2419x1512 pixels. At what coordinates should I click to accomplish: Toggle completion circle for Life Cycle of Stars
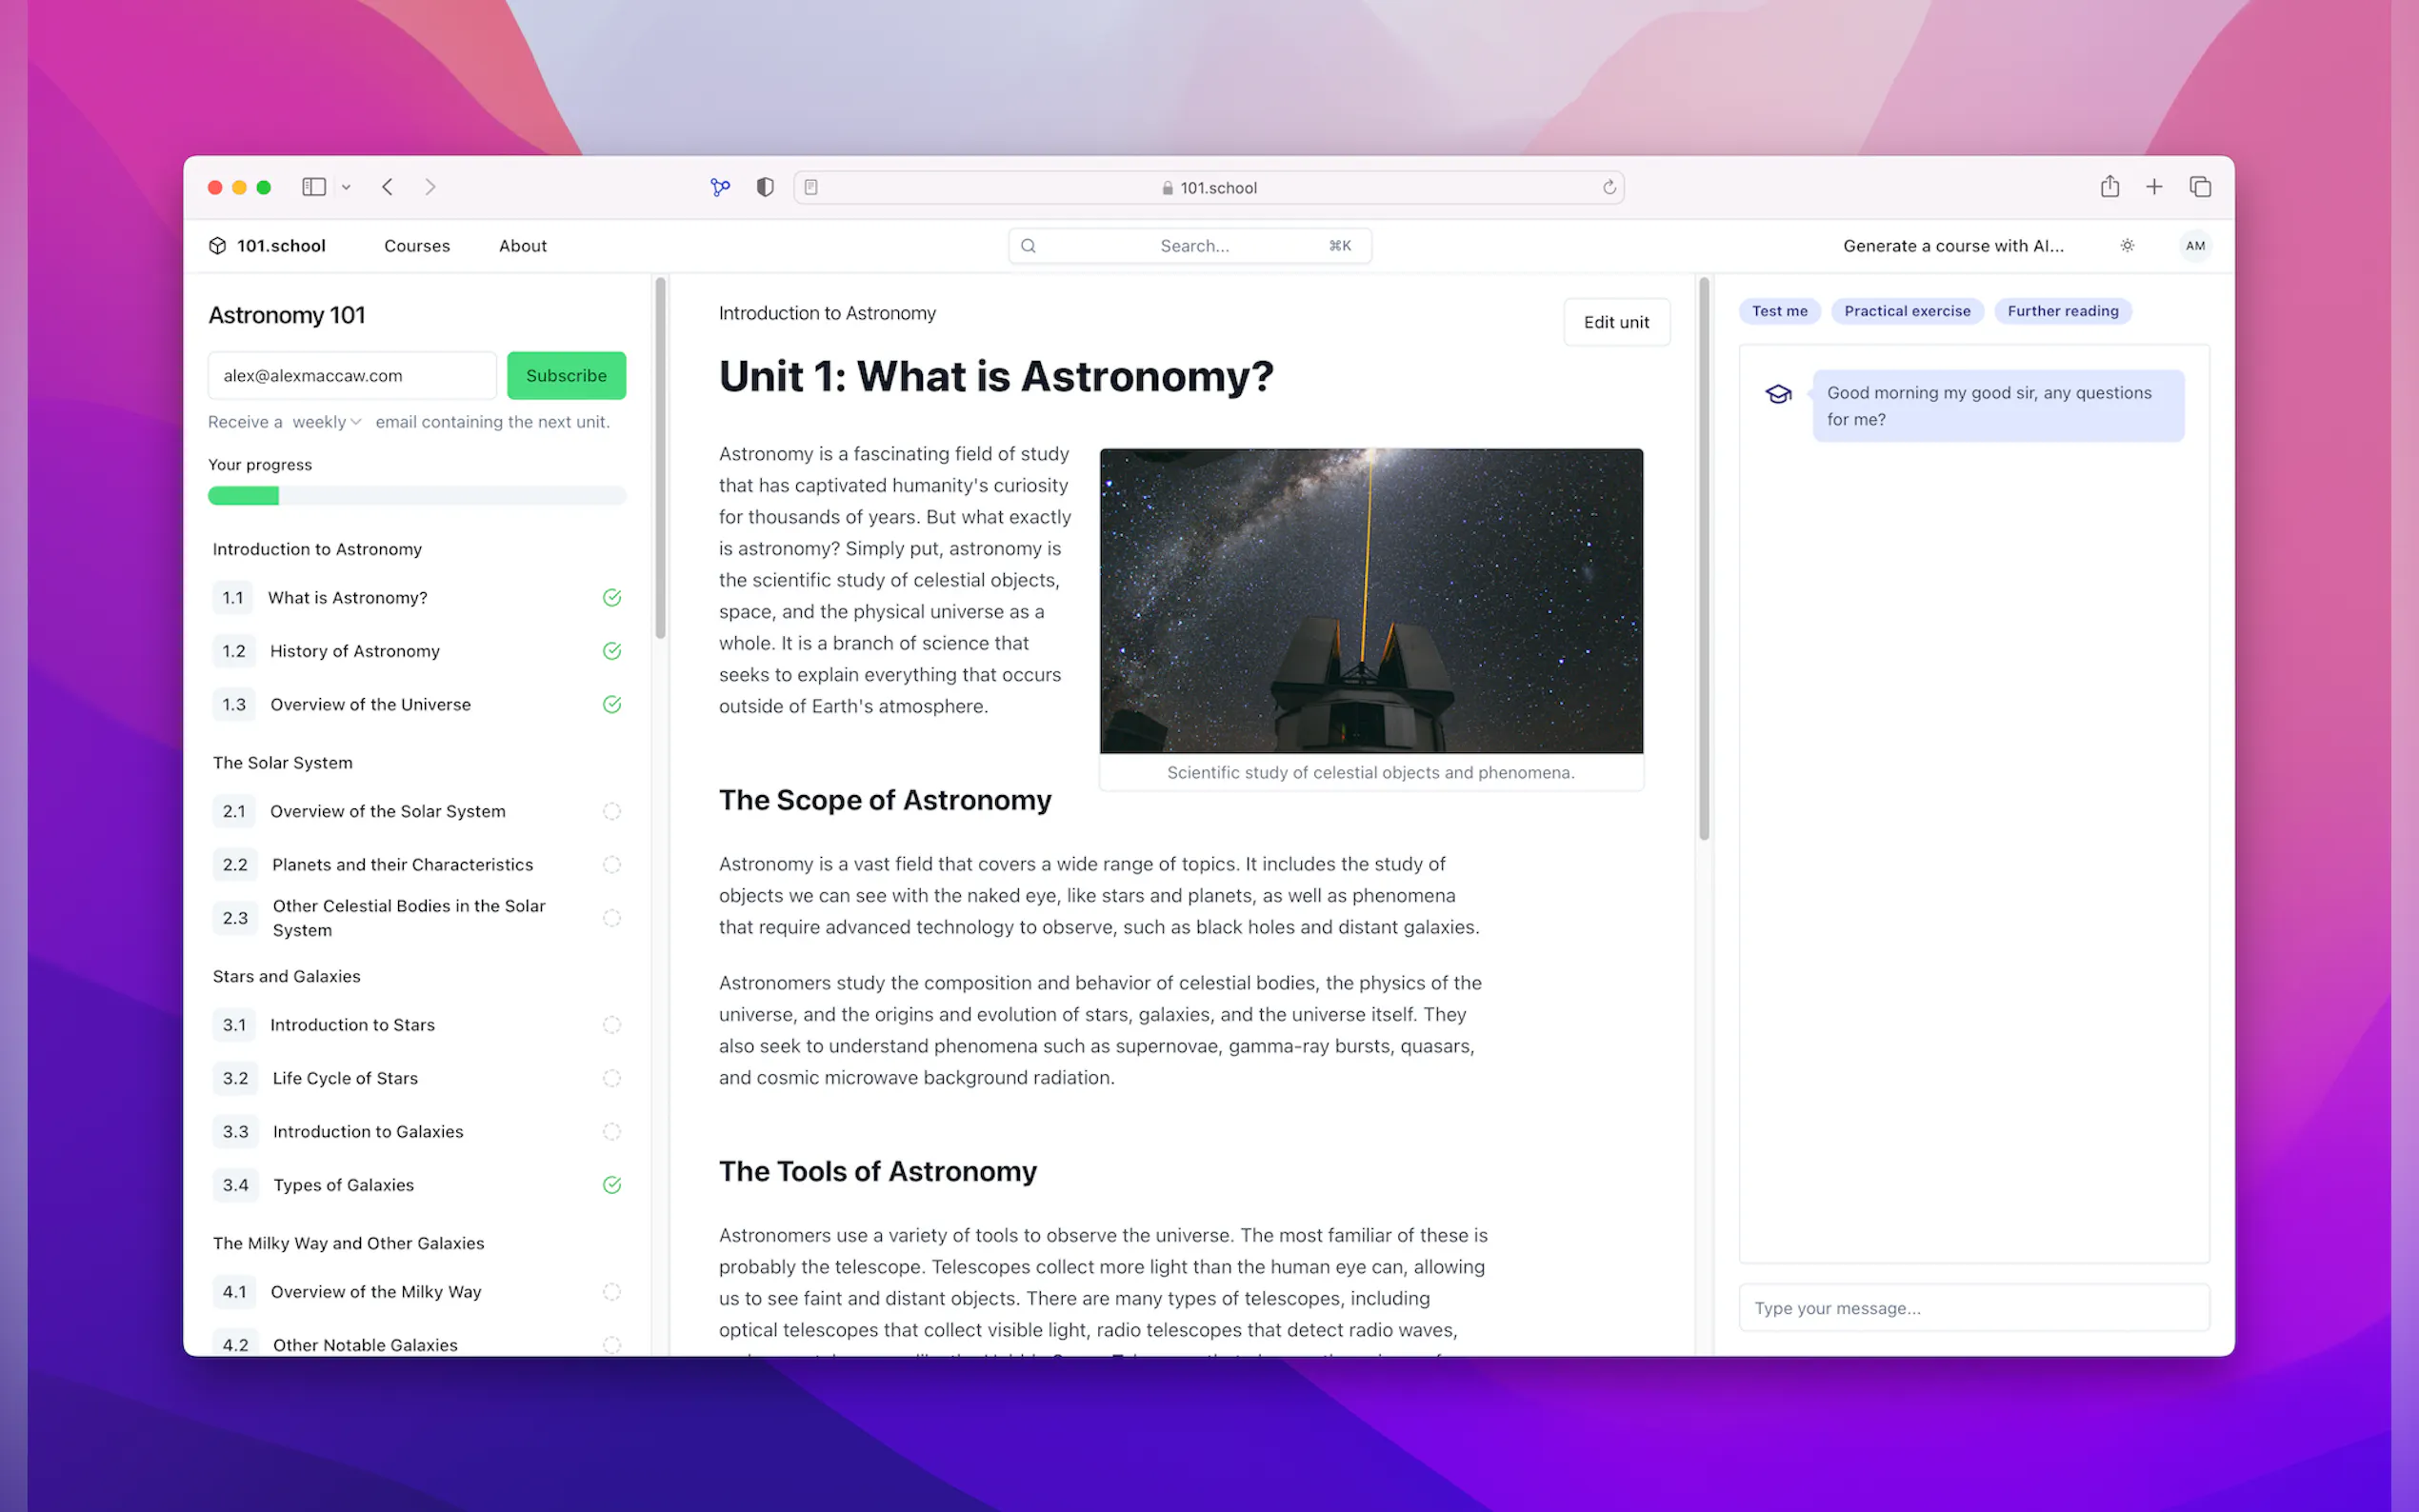tap(612, 1078)
